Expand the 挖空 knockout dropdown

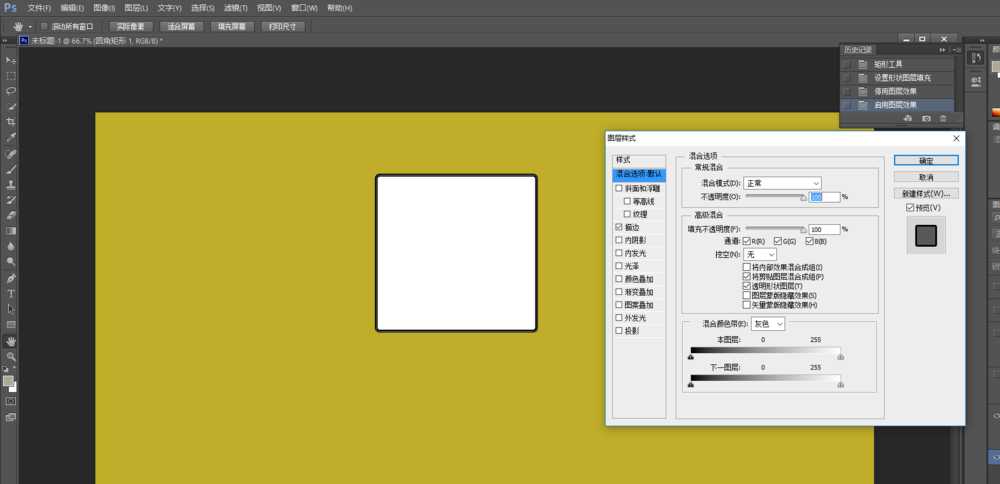(759, 255)
